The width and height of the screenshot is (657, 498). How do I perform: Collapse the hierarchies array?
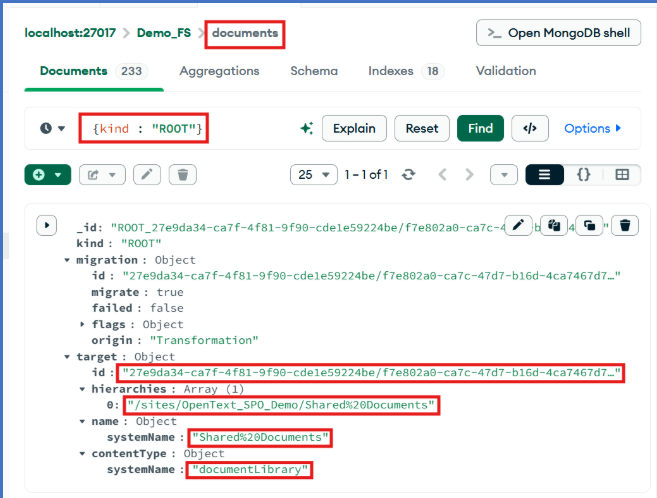coord(82,389)
